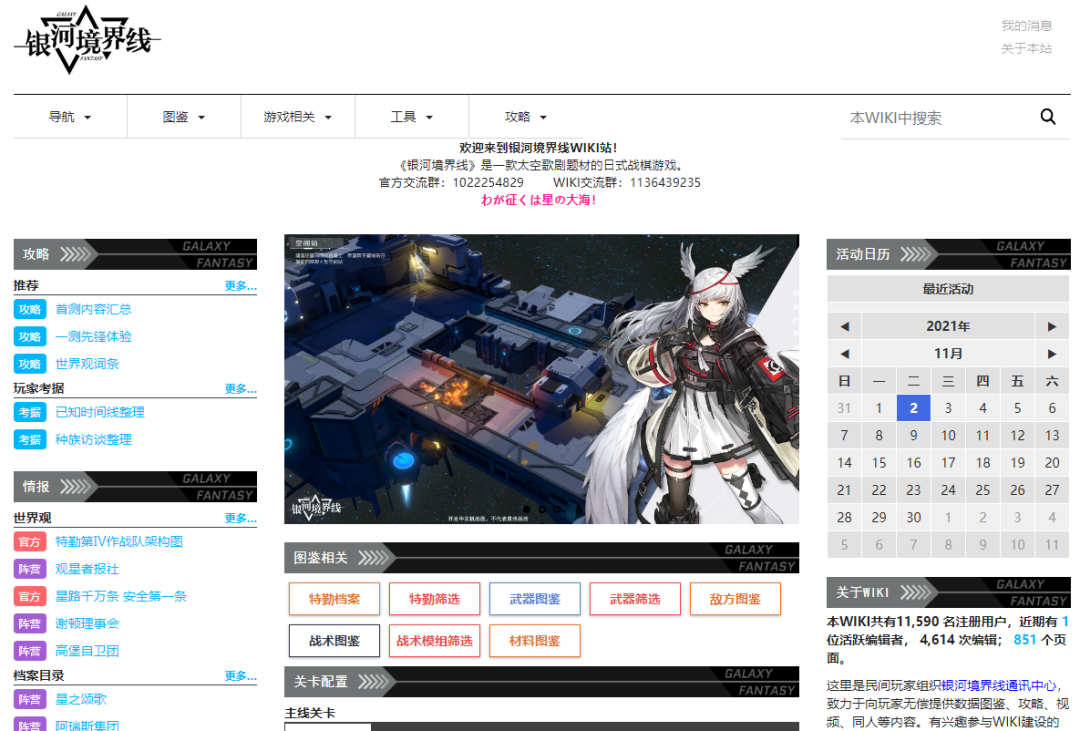Open the 图鉴 dropdown menu
Viewport: 1080px width, 731px height.
tap(184, 117)
